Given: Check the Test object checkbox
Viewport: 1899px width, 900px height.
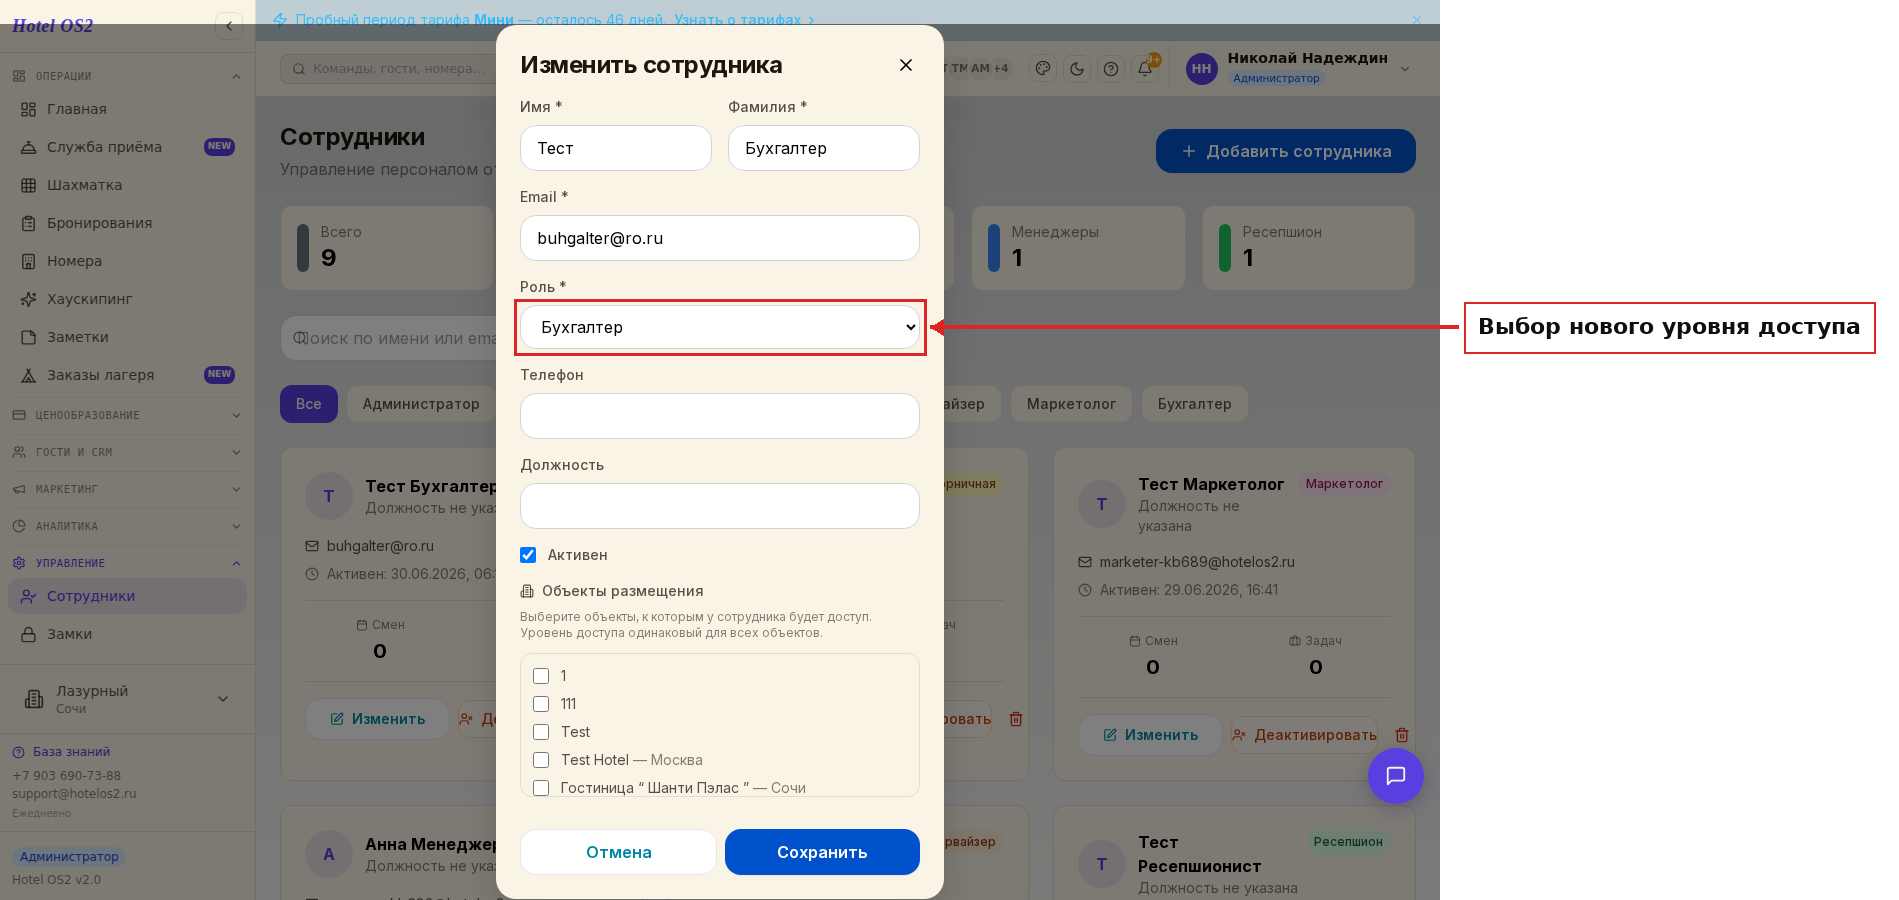Looking at the screenshot, I should point(541,732).
